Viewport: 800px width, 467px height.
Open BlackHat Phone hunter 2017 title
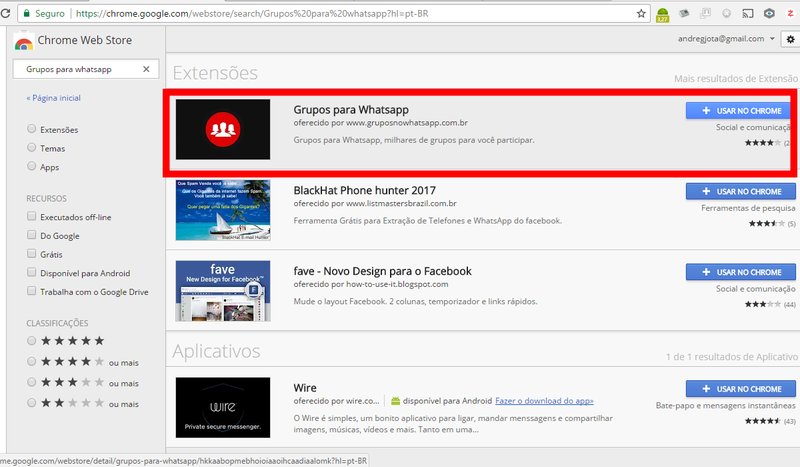(x=365, y=190)
